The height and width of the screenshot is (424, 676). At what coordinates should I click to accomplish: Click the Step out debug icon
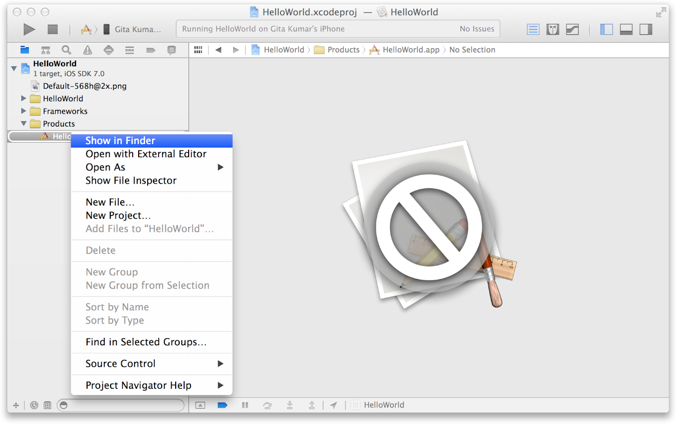click(x=311, y=405)
